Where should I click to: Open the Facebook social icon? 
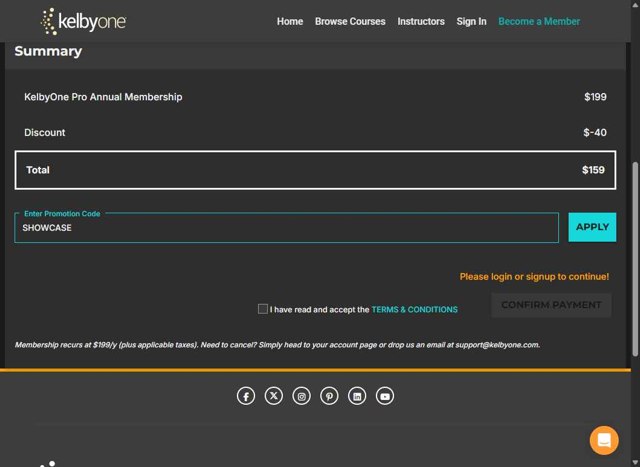click(246, 396)
